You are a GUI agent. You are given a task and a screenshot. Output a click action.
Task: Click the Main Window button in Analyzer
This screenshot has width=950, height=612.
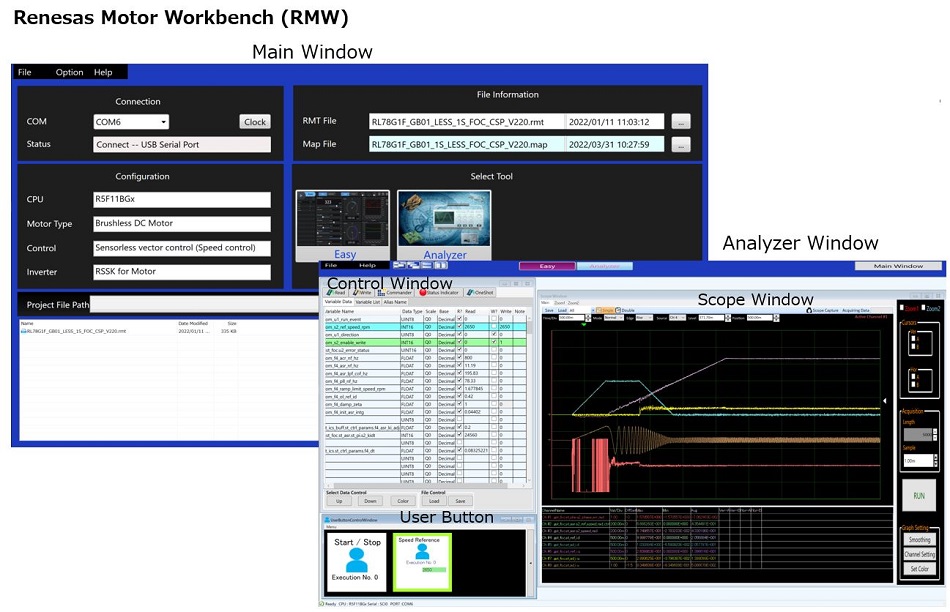pyautogui.click(x=899, y=266)
